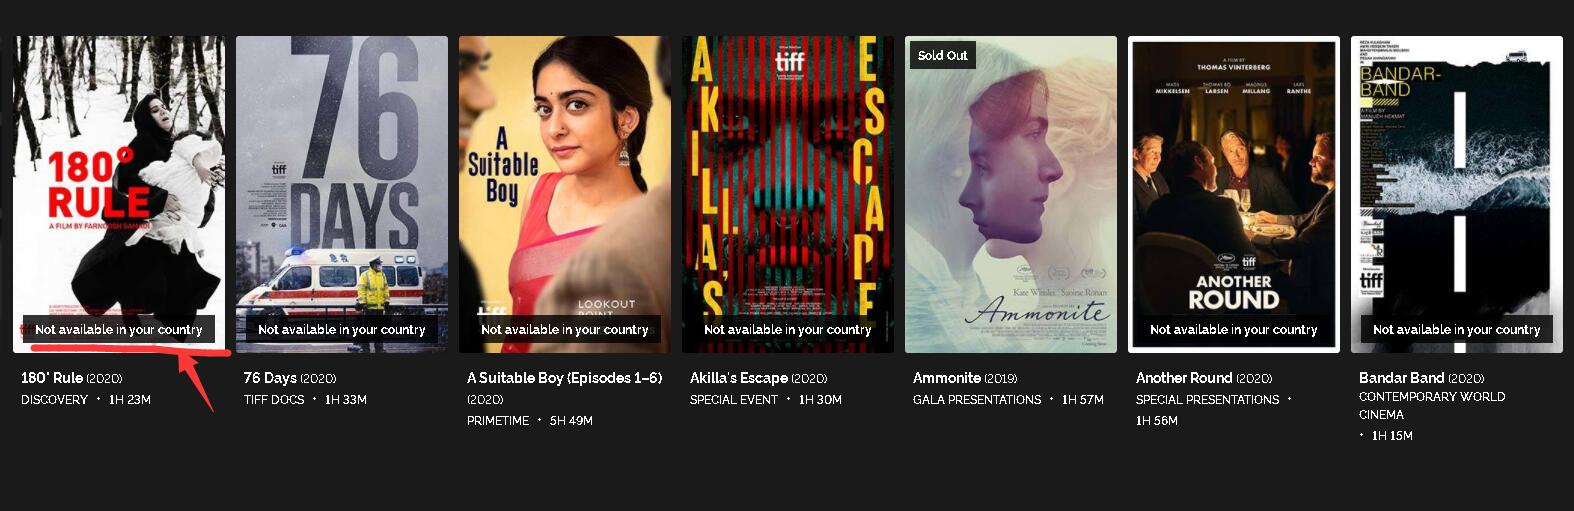Click the 180° Rule (2020) title link
The width and height of the screenshot is (1574, 511).
[x=72, y=378]
